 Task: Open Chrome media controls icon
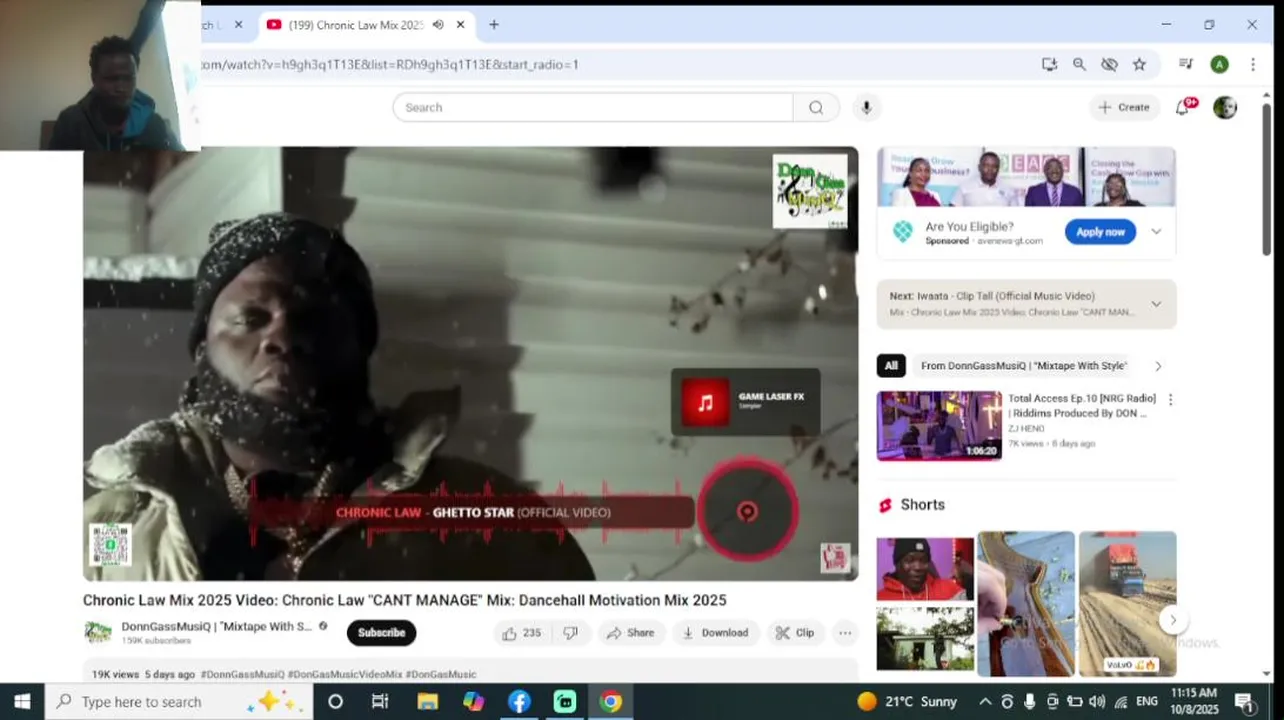coord(1186,64)
